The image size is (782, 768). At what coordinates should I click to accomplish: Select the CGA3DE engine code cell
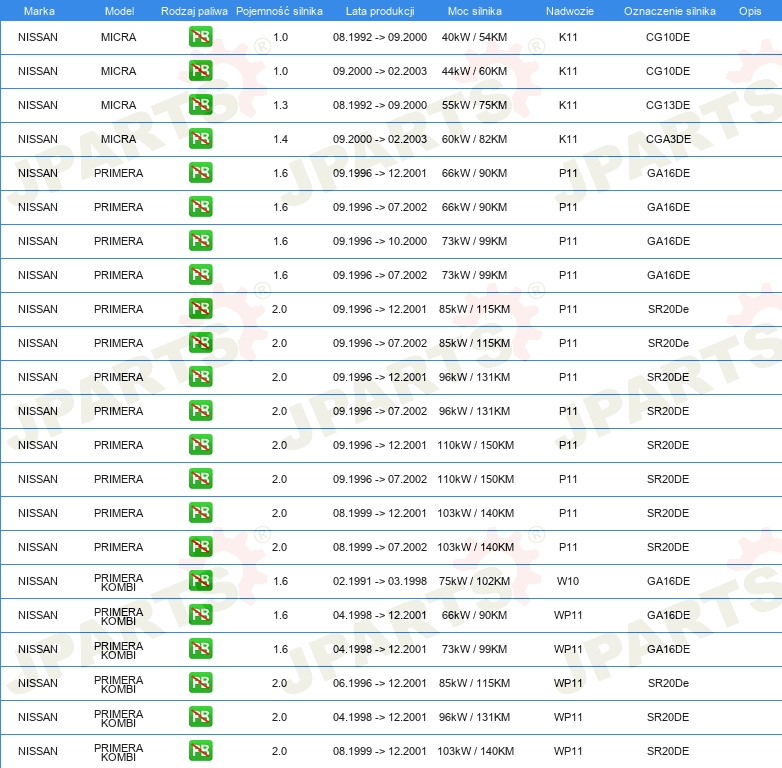[668, 139]
